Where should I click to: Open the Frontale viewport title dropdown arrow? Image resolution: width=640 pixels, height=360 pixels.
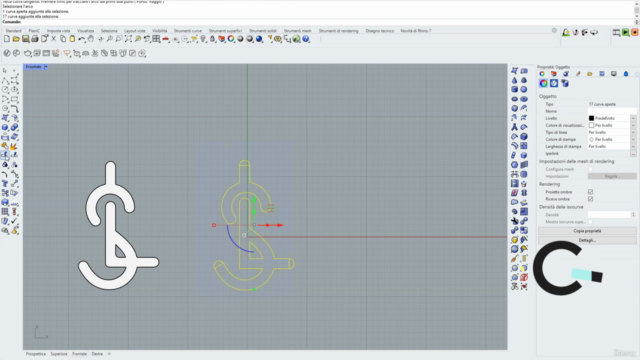point(46,67)
